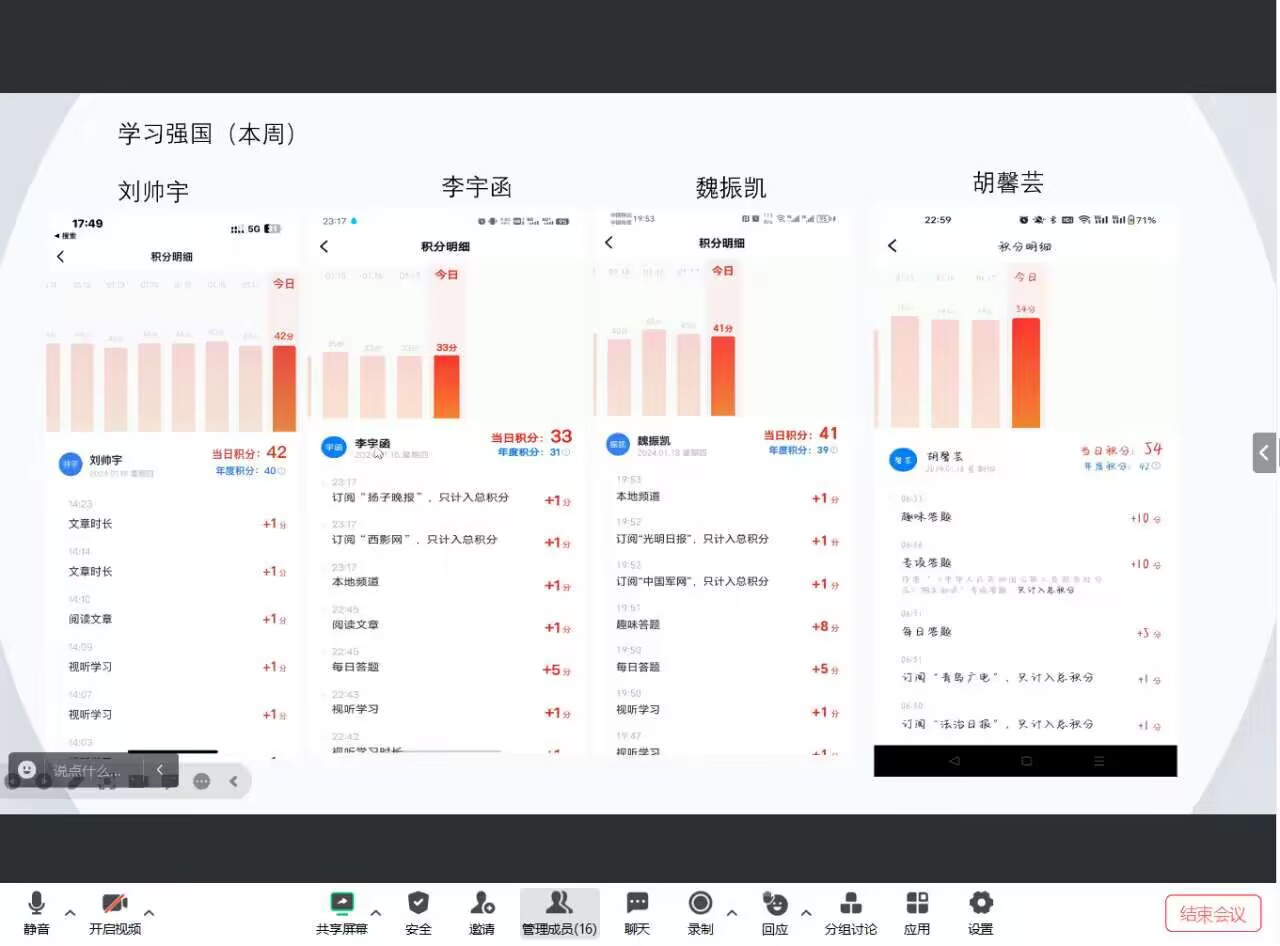This screenshot has width=1280, height=946.
Task: Toggle the microphone mute (静音) button
Action: pos(37,904)
